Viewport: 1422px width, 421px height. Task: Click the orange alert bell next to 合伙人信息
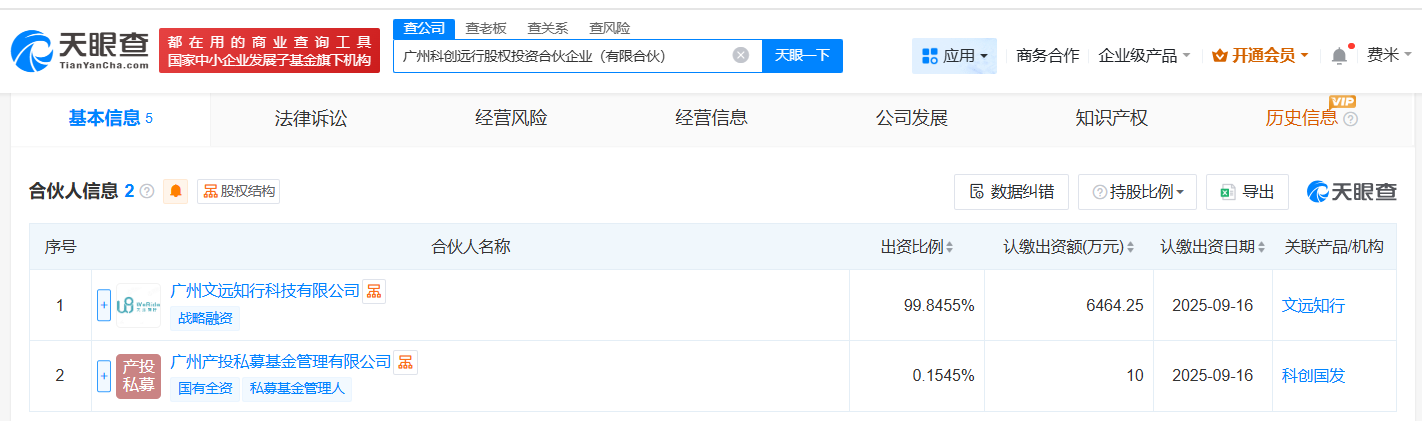coord(177,192)
